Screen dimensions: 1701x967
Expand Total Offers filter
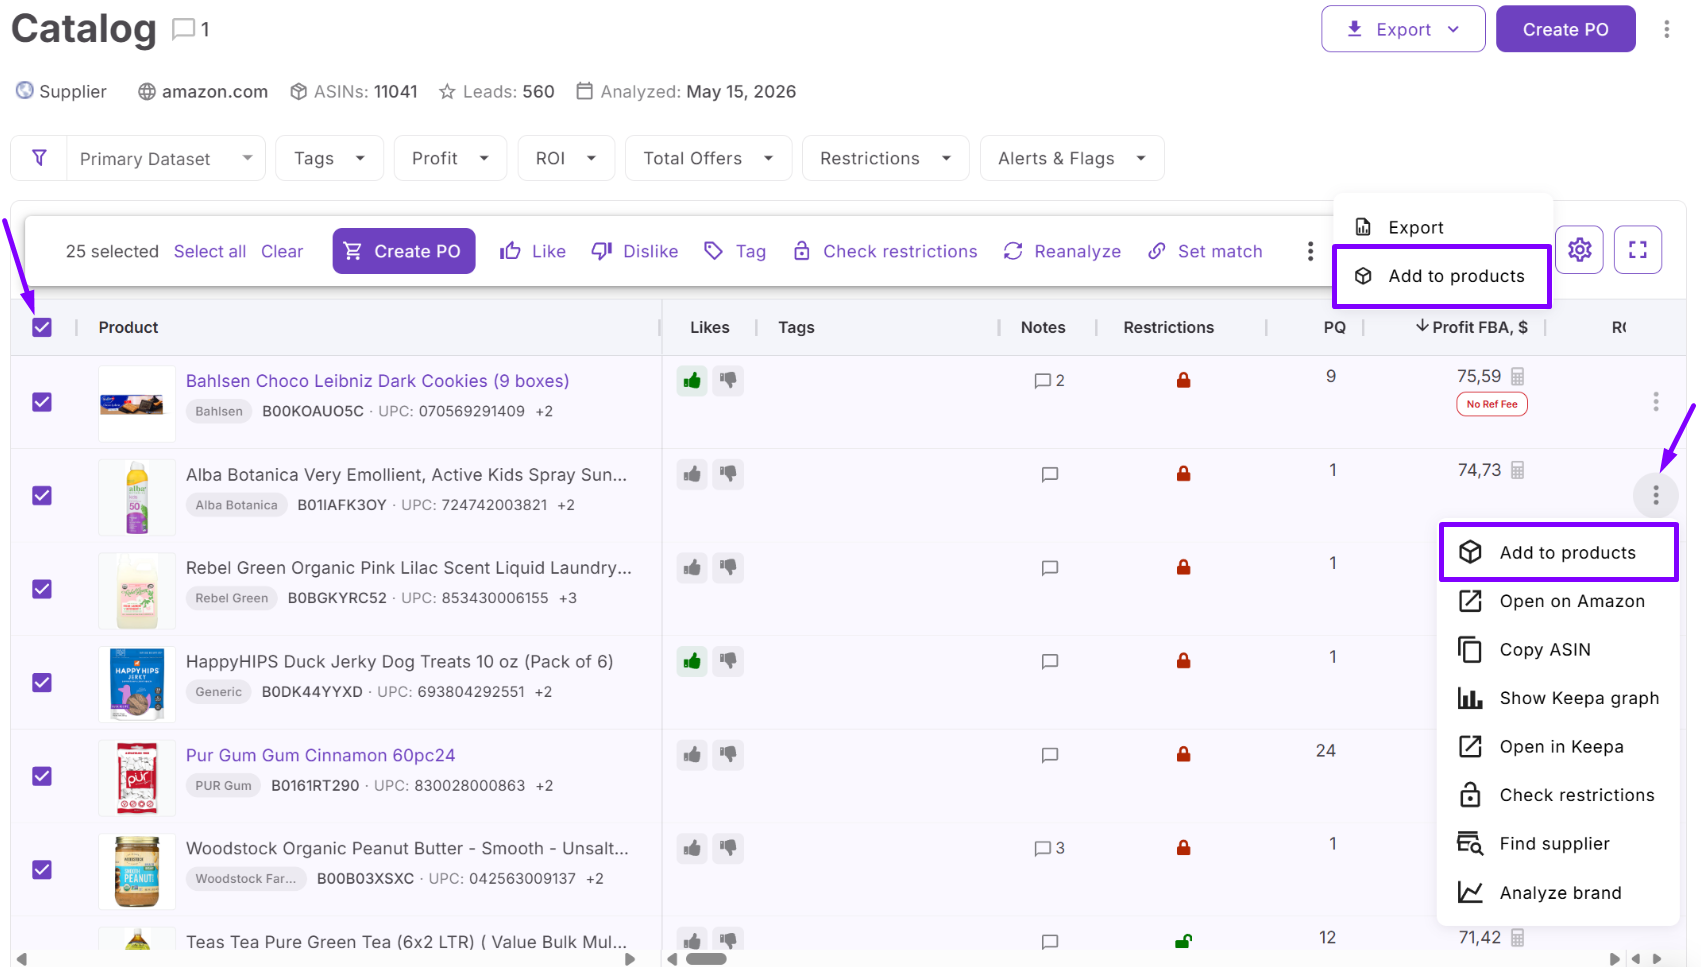point(708,158)
